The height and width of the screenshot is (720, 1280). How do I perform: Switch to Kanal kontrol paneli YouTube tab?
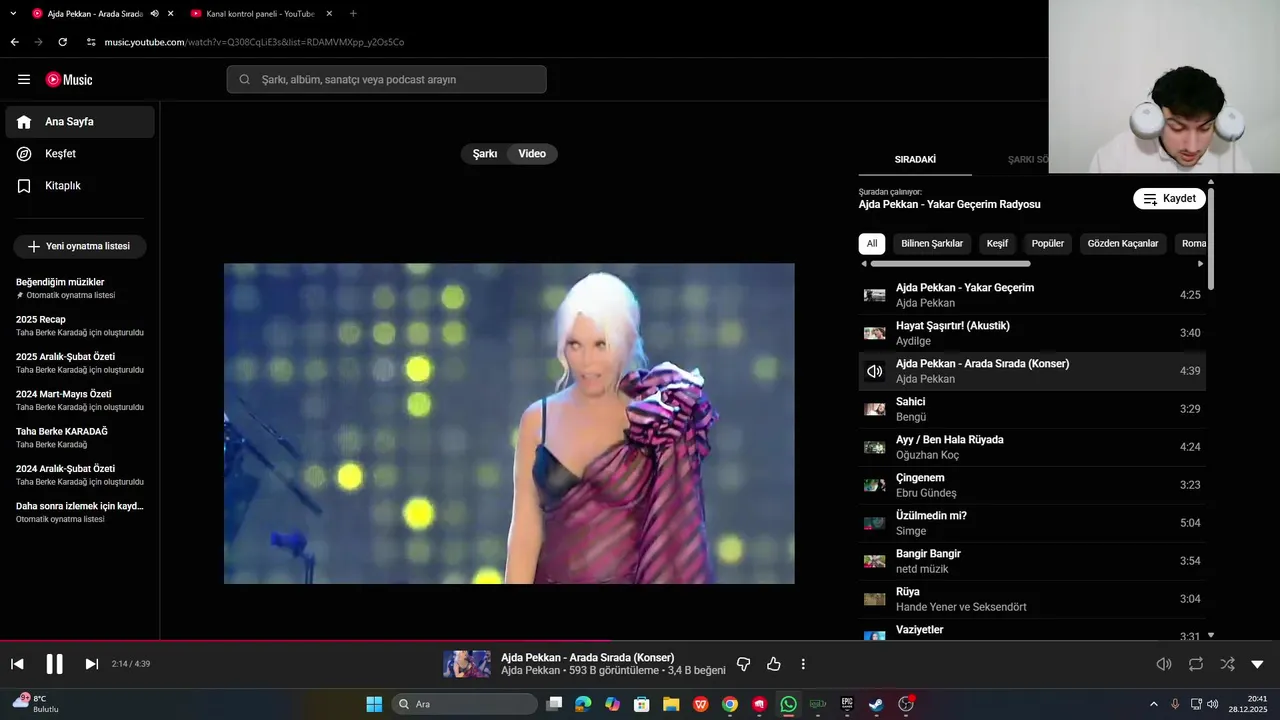[260, 14]
